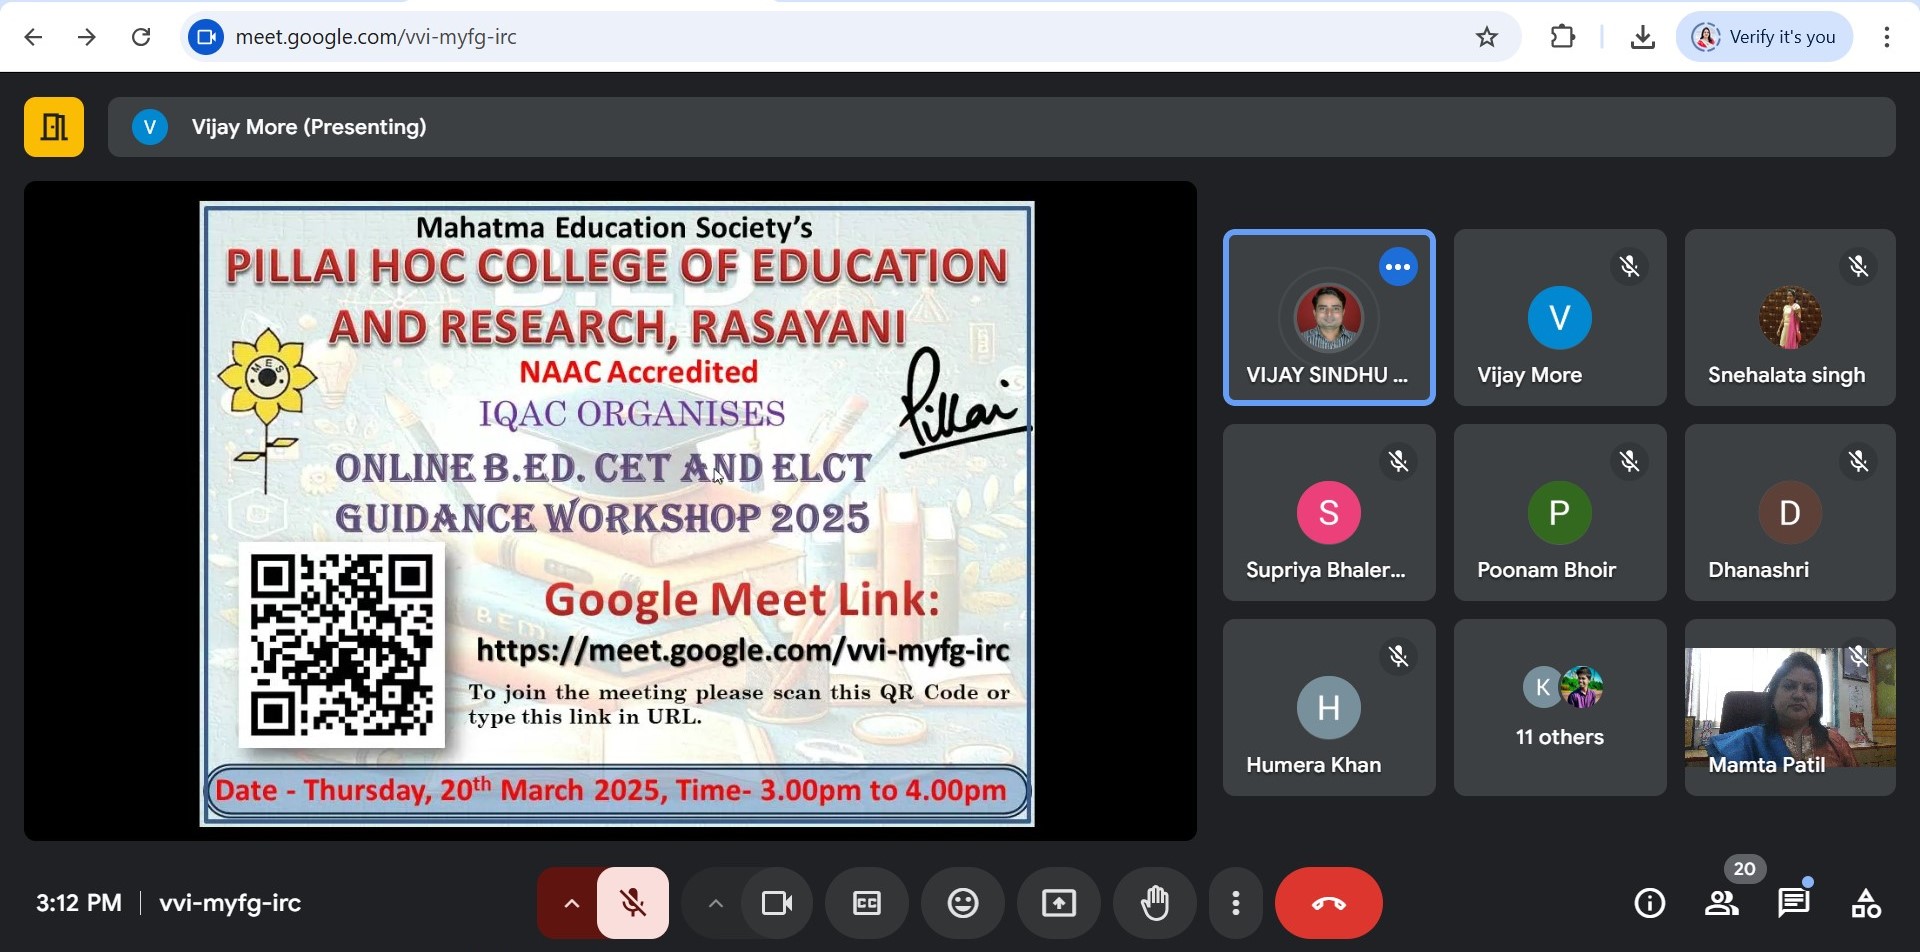1920x952 pixels.
Task: Bookmark this page with the star icon
Action: (1488, 38)
